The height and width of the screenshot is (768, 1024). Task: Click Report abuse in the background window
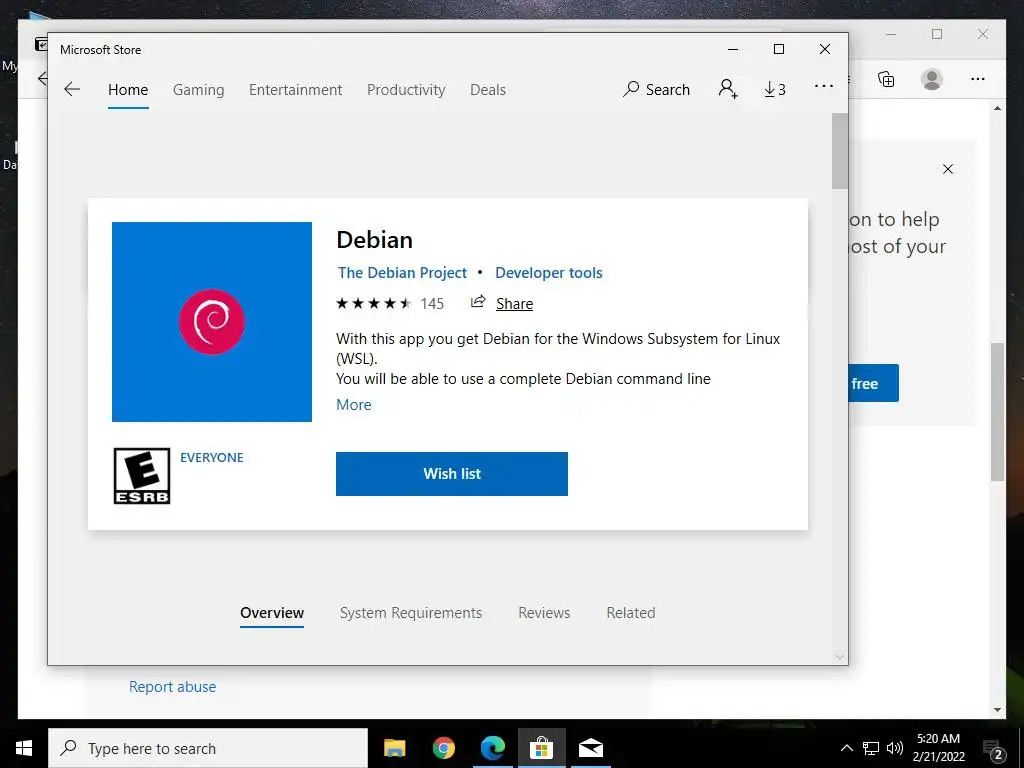point(172,686)
